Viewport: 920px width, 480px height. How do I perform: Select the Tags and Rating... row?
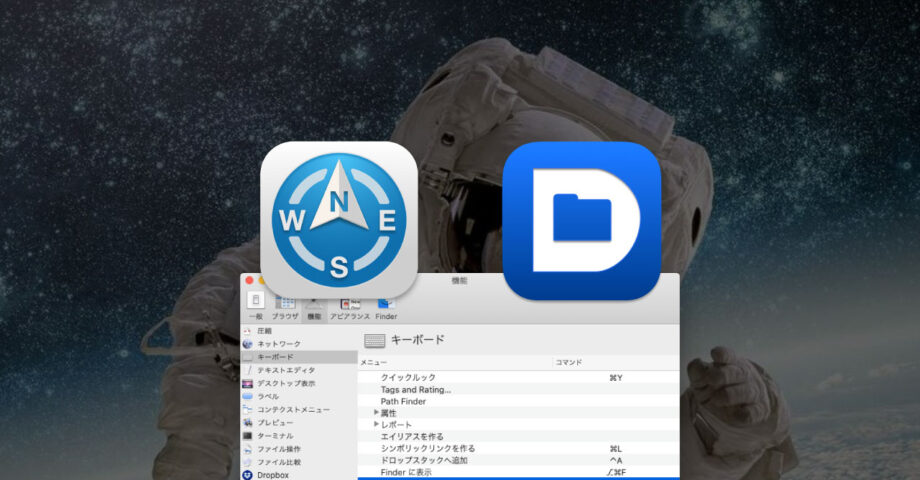518,390
